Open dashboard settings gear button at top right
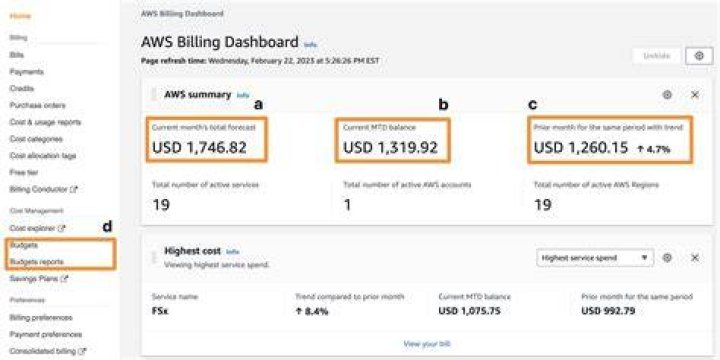This screenshot has height=360, width=720. 699,56
